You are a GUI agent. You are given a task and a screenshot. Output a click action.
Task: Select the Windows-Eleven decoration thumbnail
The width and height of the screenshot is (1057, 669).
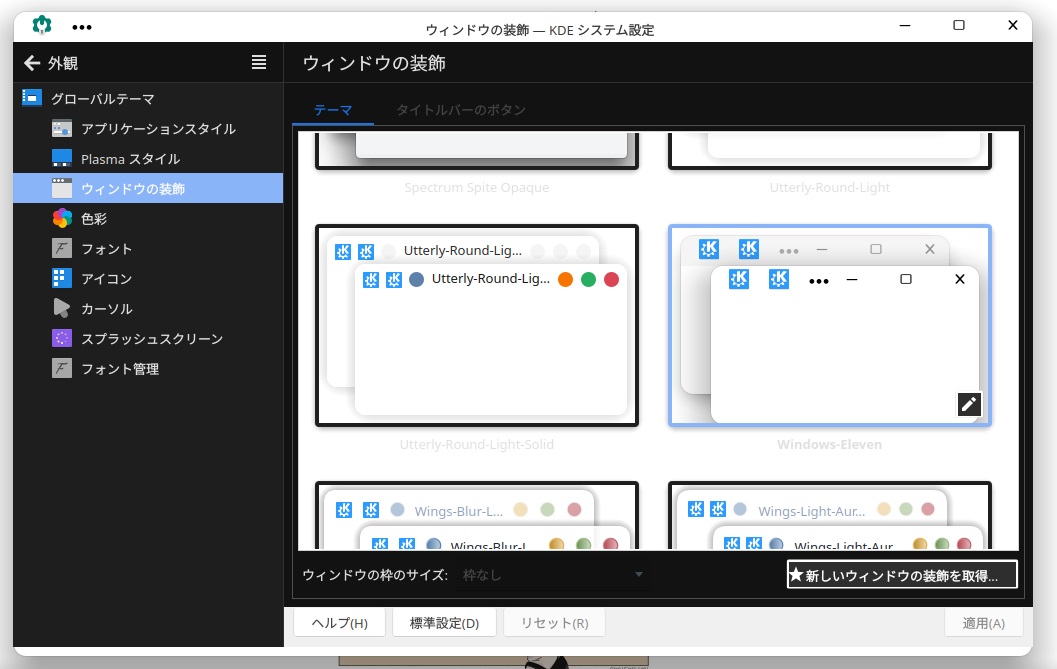pyautogui.click(x=829, y=325)
